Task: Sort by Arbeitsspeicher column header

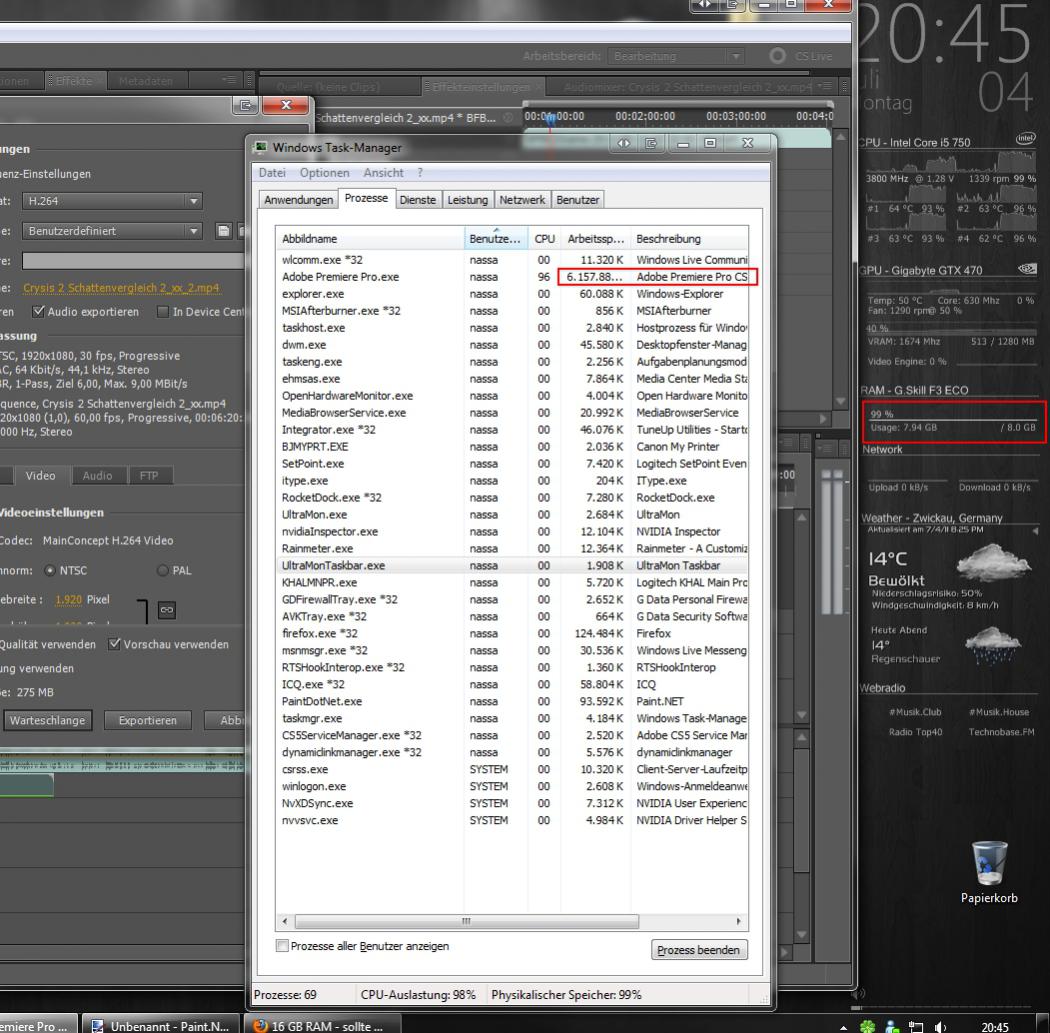Action: (595, 239)
